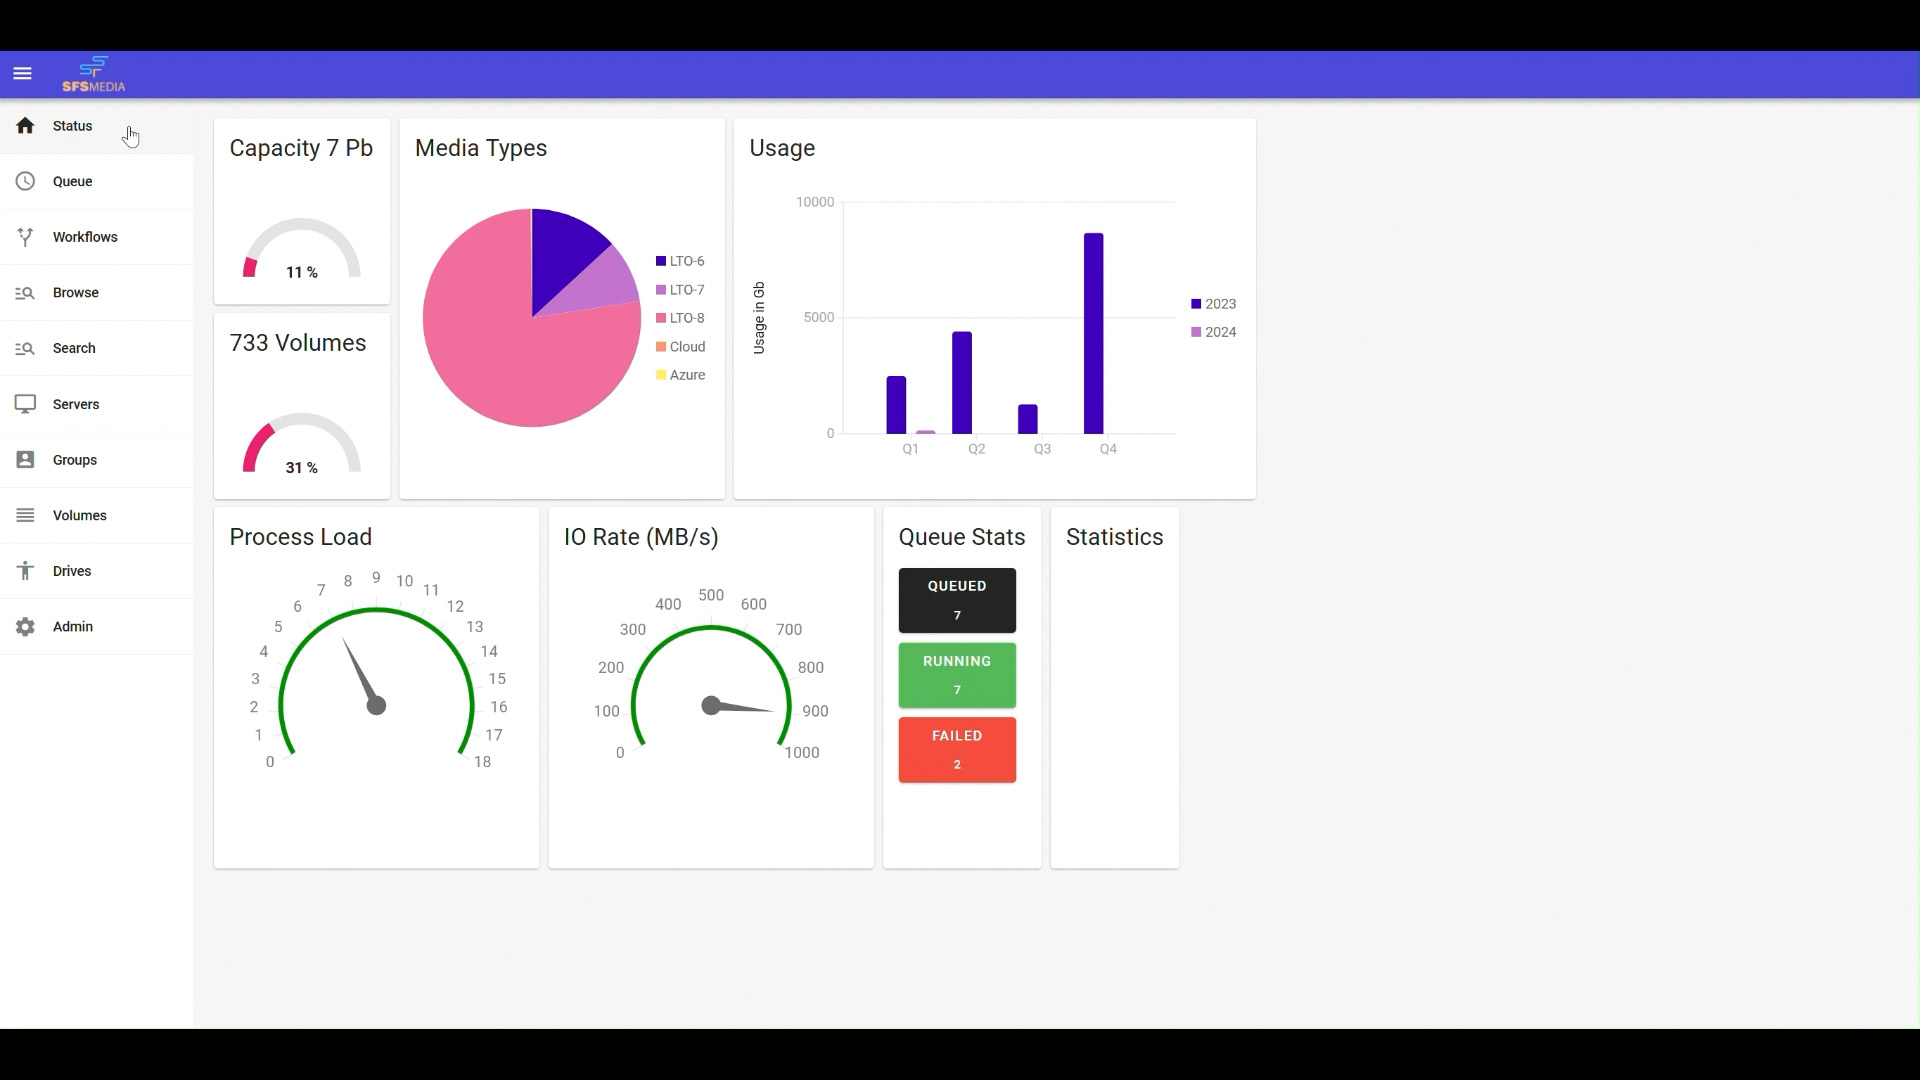
Task: Click the Workflows branch icon
Action: tap(25, 237)
